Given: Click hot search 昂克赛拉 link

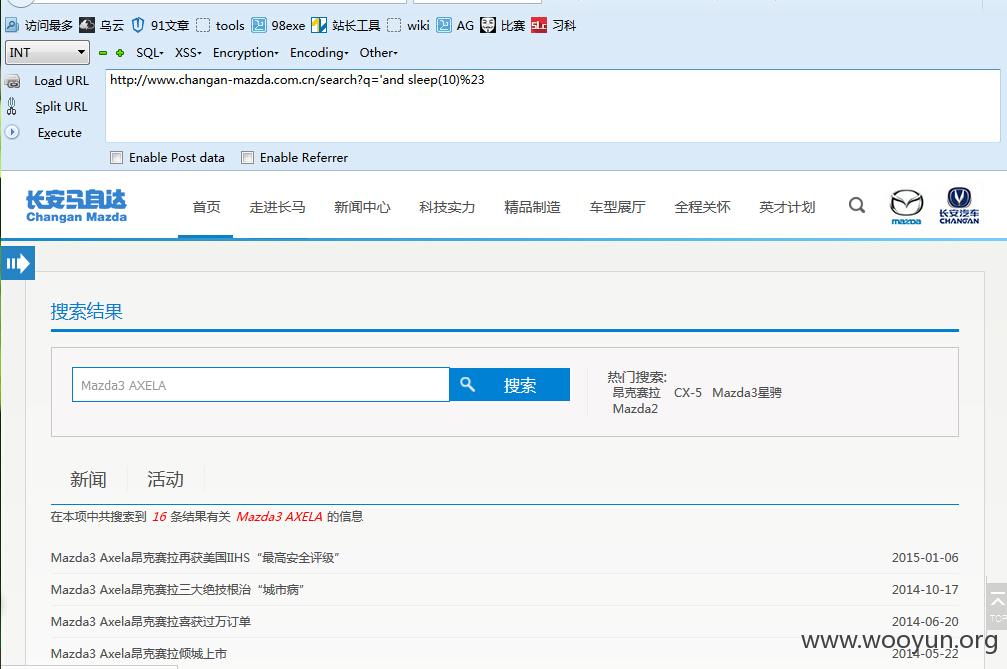Looking at the screenshot, I should tap(636, 392).
